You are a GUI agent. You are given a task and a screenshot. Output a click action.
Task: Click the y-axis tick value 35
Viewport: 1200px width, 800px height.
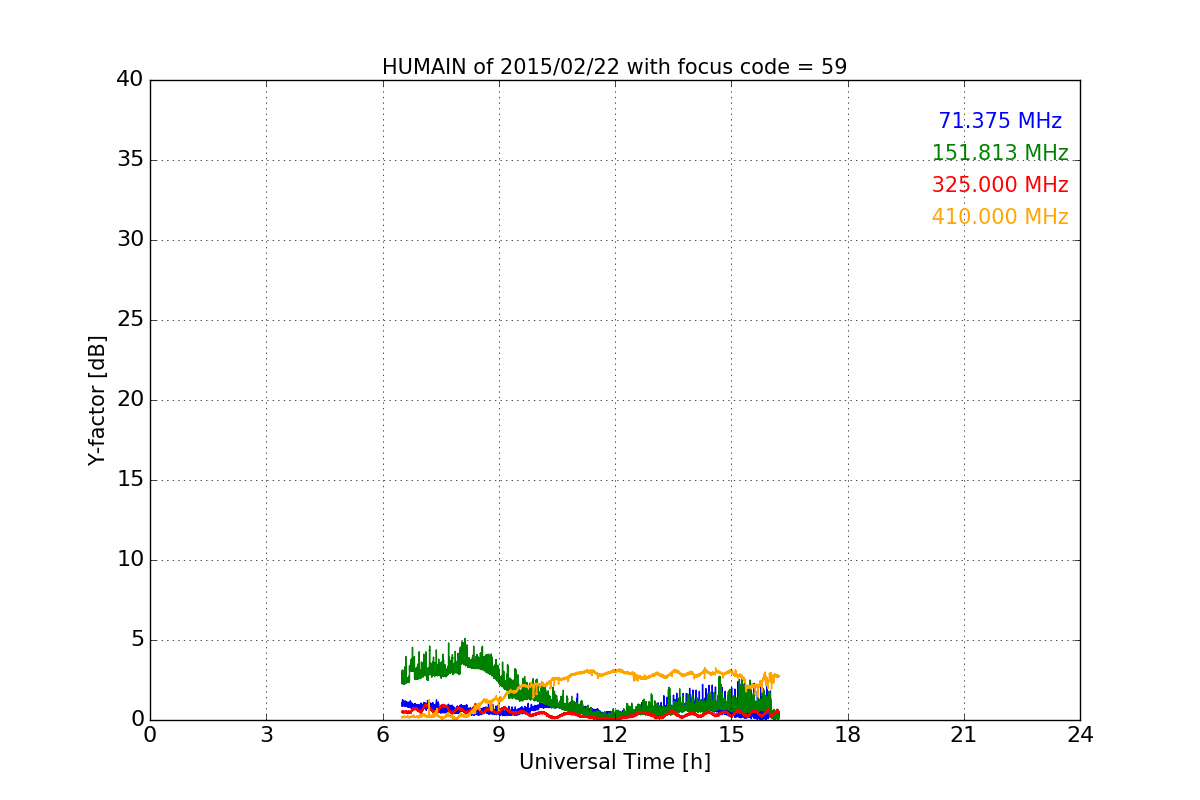(x=130, y=160)
